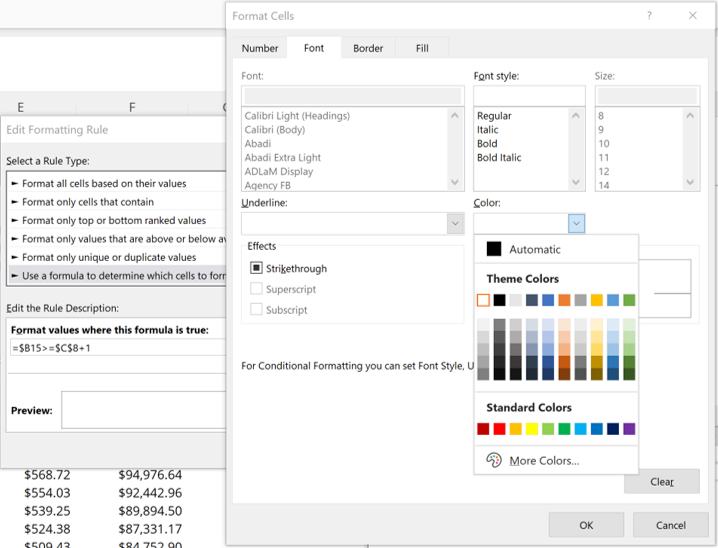Click the formula field =$B15>=$C$8+1
The height and width of the screenshot is (548, 718).
pos(118,348)
